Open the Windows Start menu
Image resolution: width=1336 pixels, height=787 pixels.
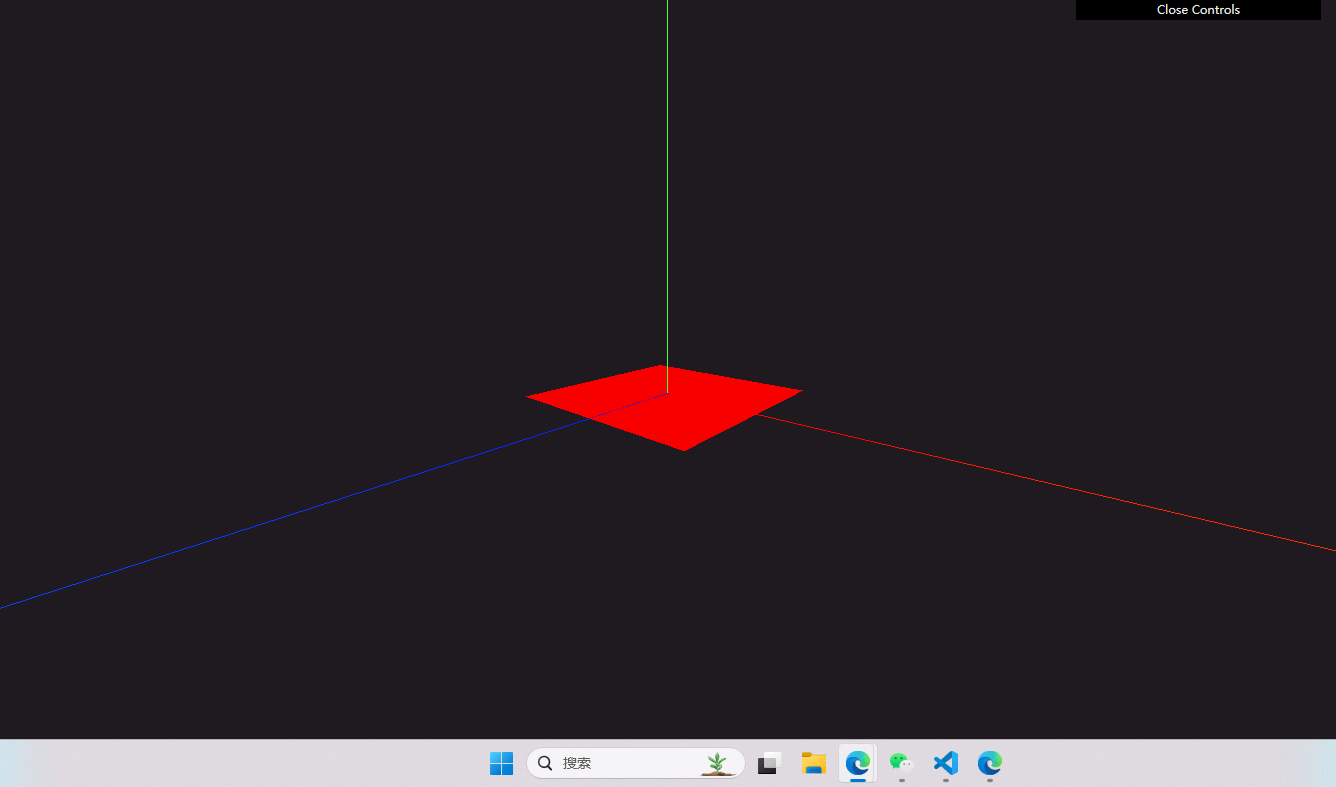[501, 763]
